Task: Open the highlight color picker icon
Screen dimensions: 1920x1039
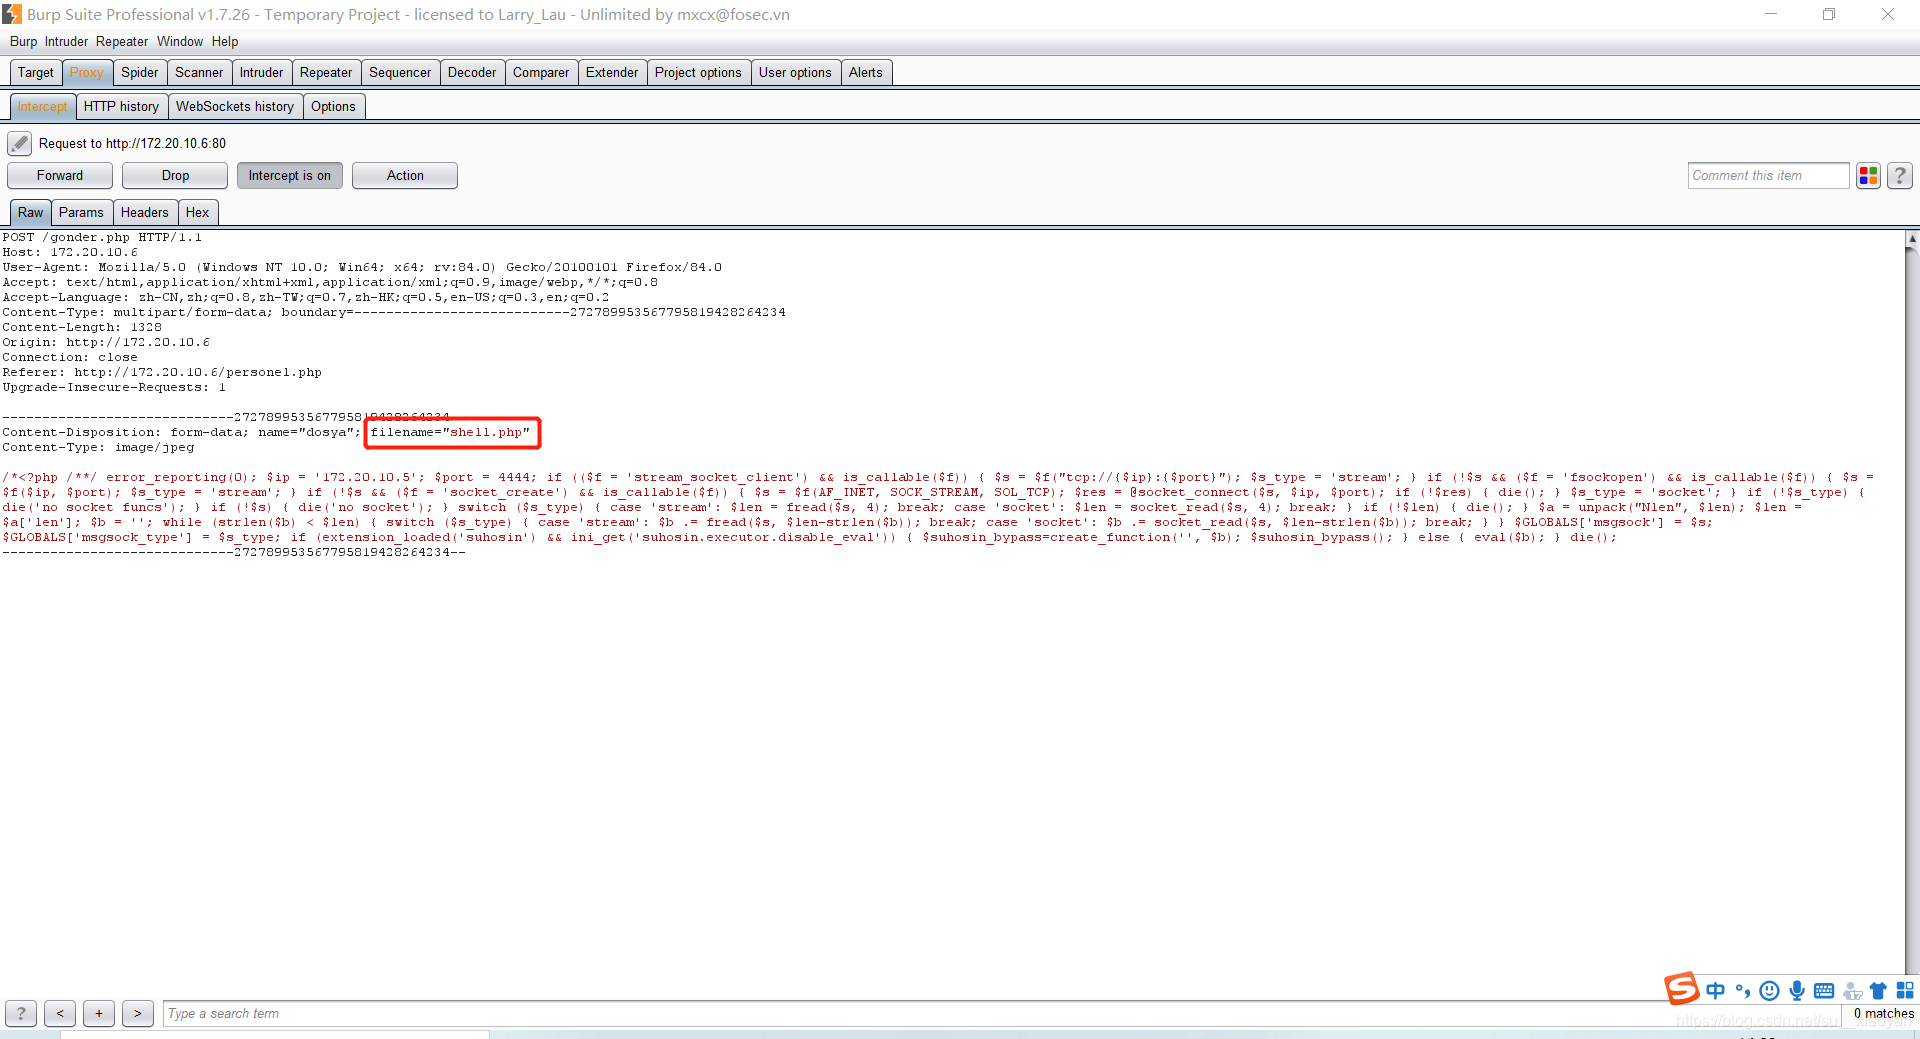Action: (1868, 176)
